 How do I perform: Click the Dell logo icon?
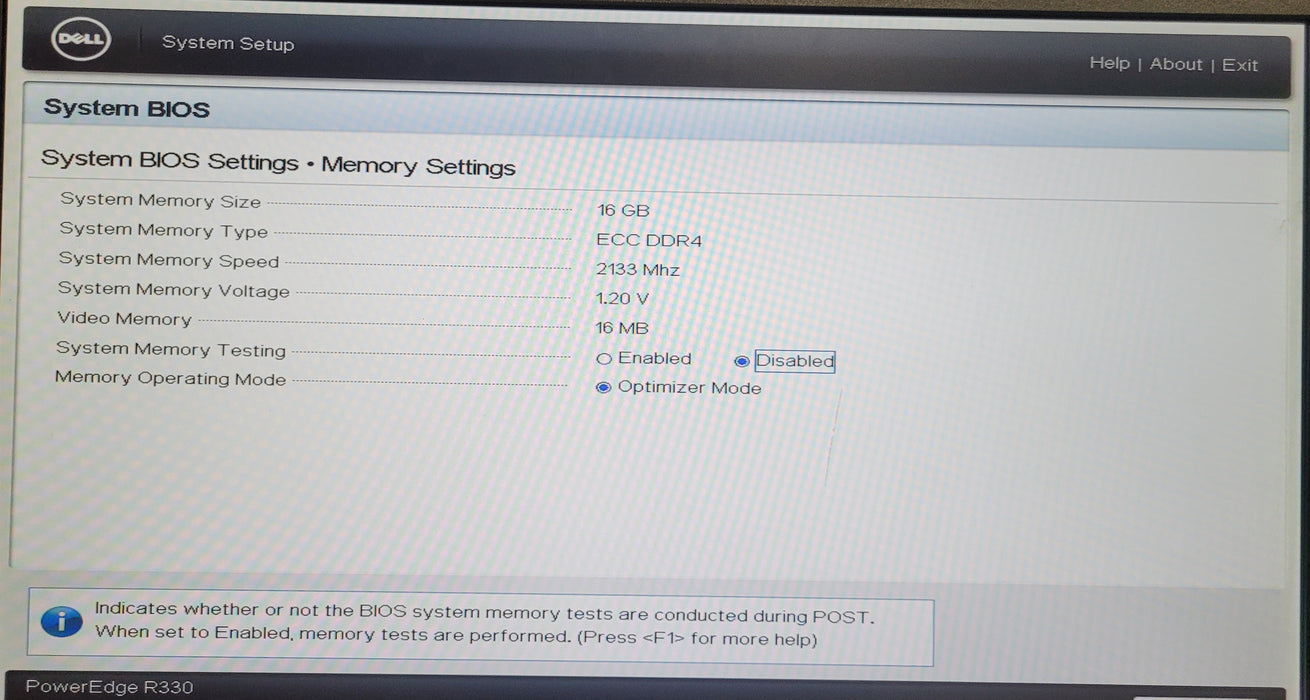point(81,41)
